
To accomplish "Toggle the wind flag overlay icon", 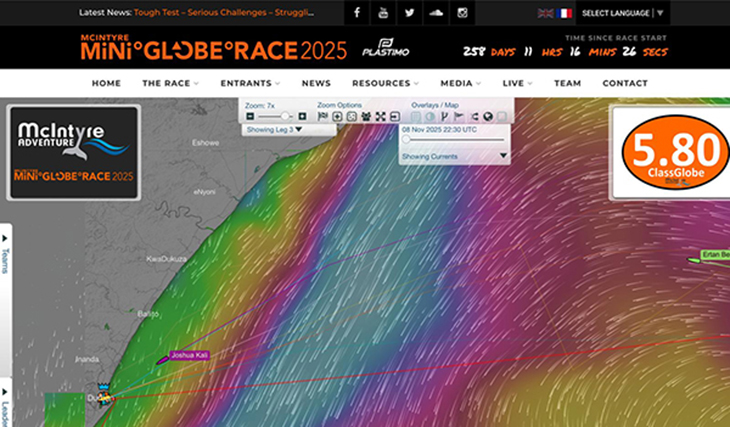I will click(459, 117).
